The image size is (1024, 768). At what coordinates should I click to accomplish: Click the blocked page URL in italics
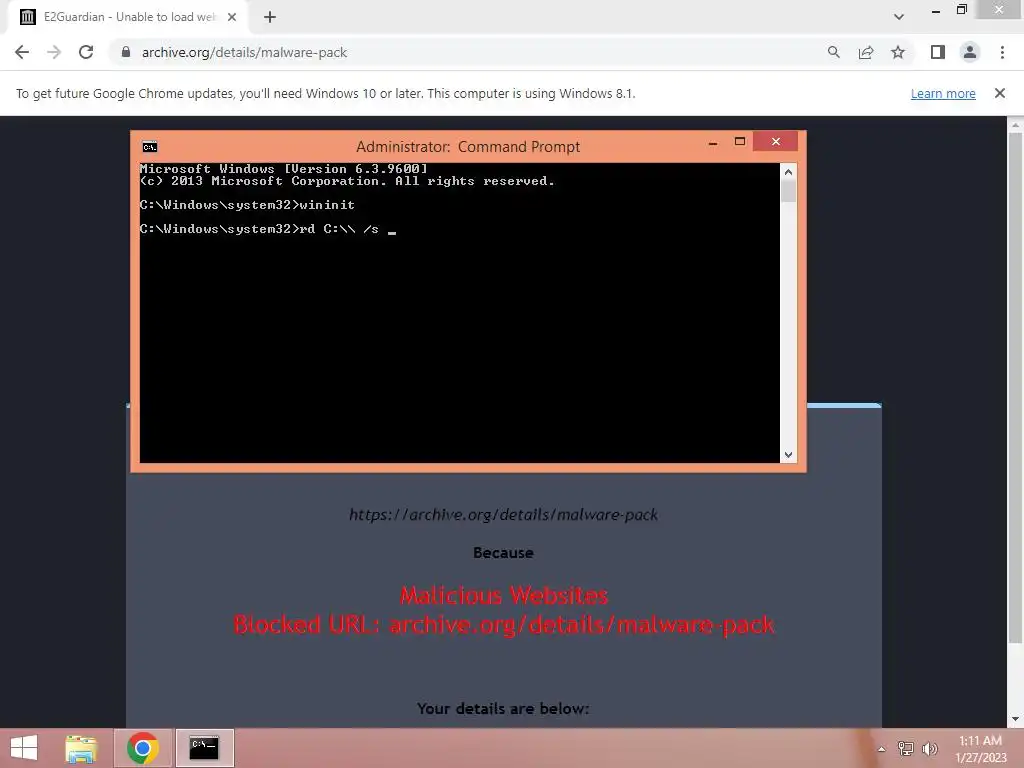tap(504, 515)
